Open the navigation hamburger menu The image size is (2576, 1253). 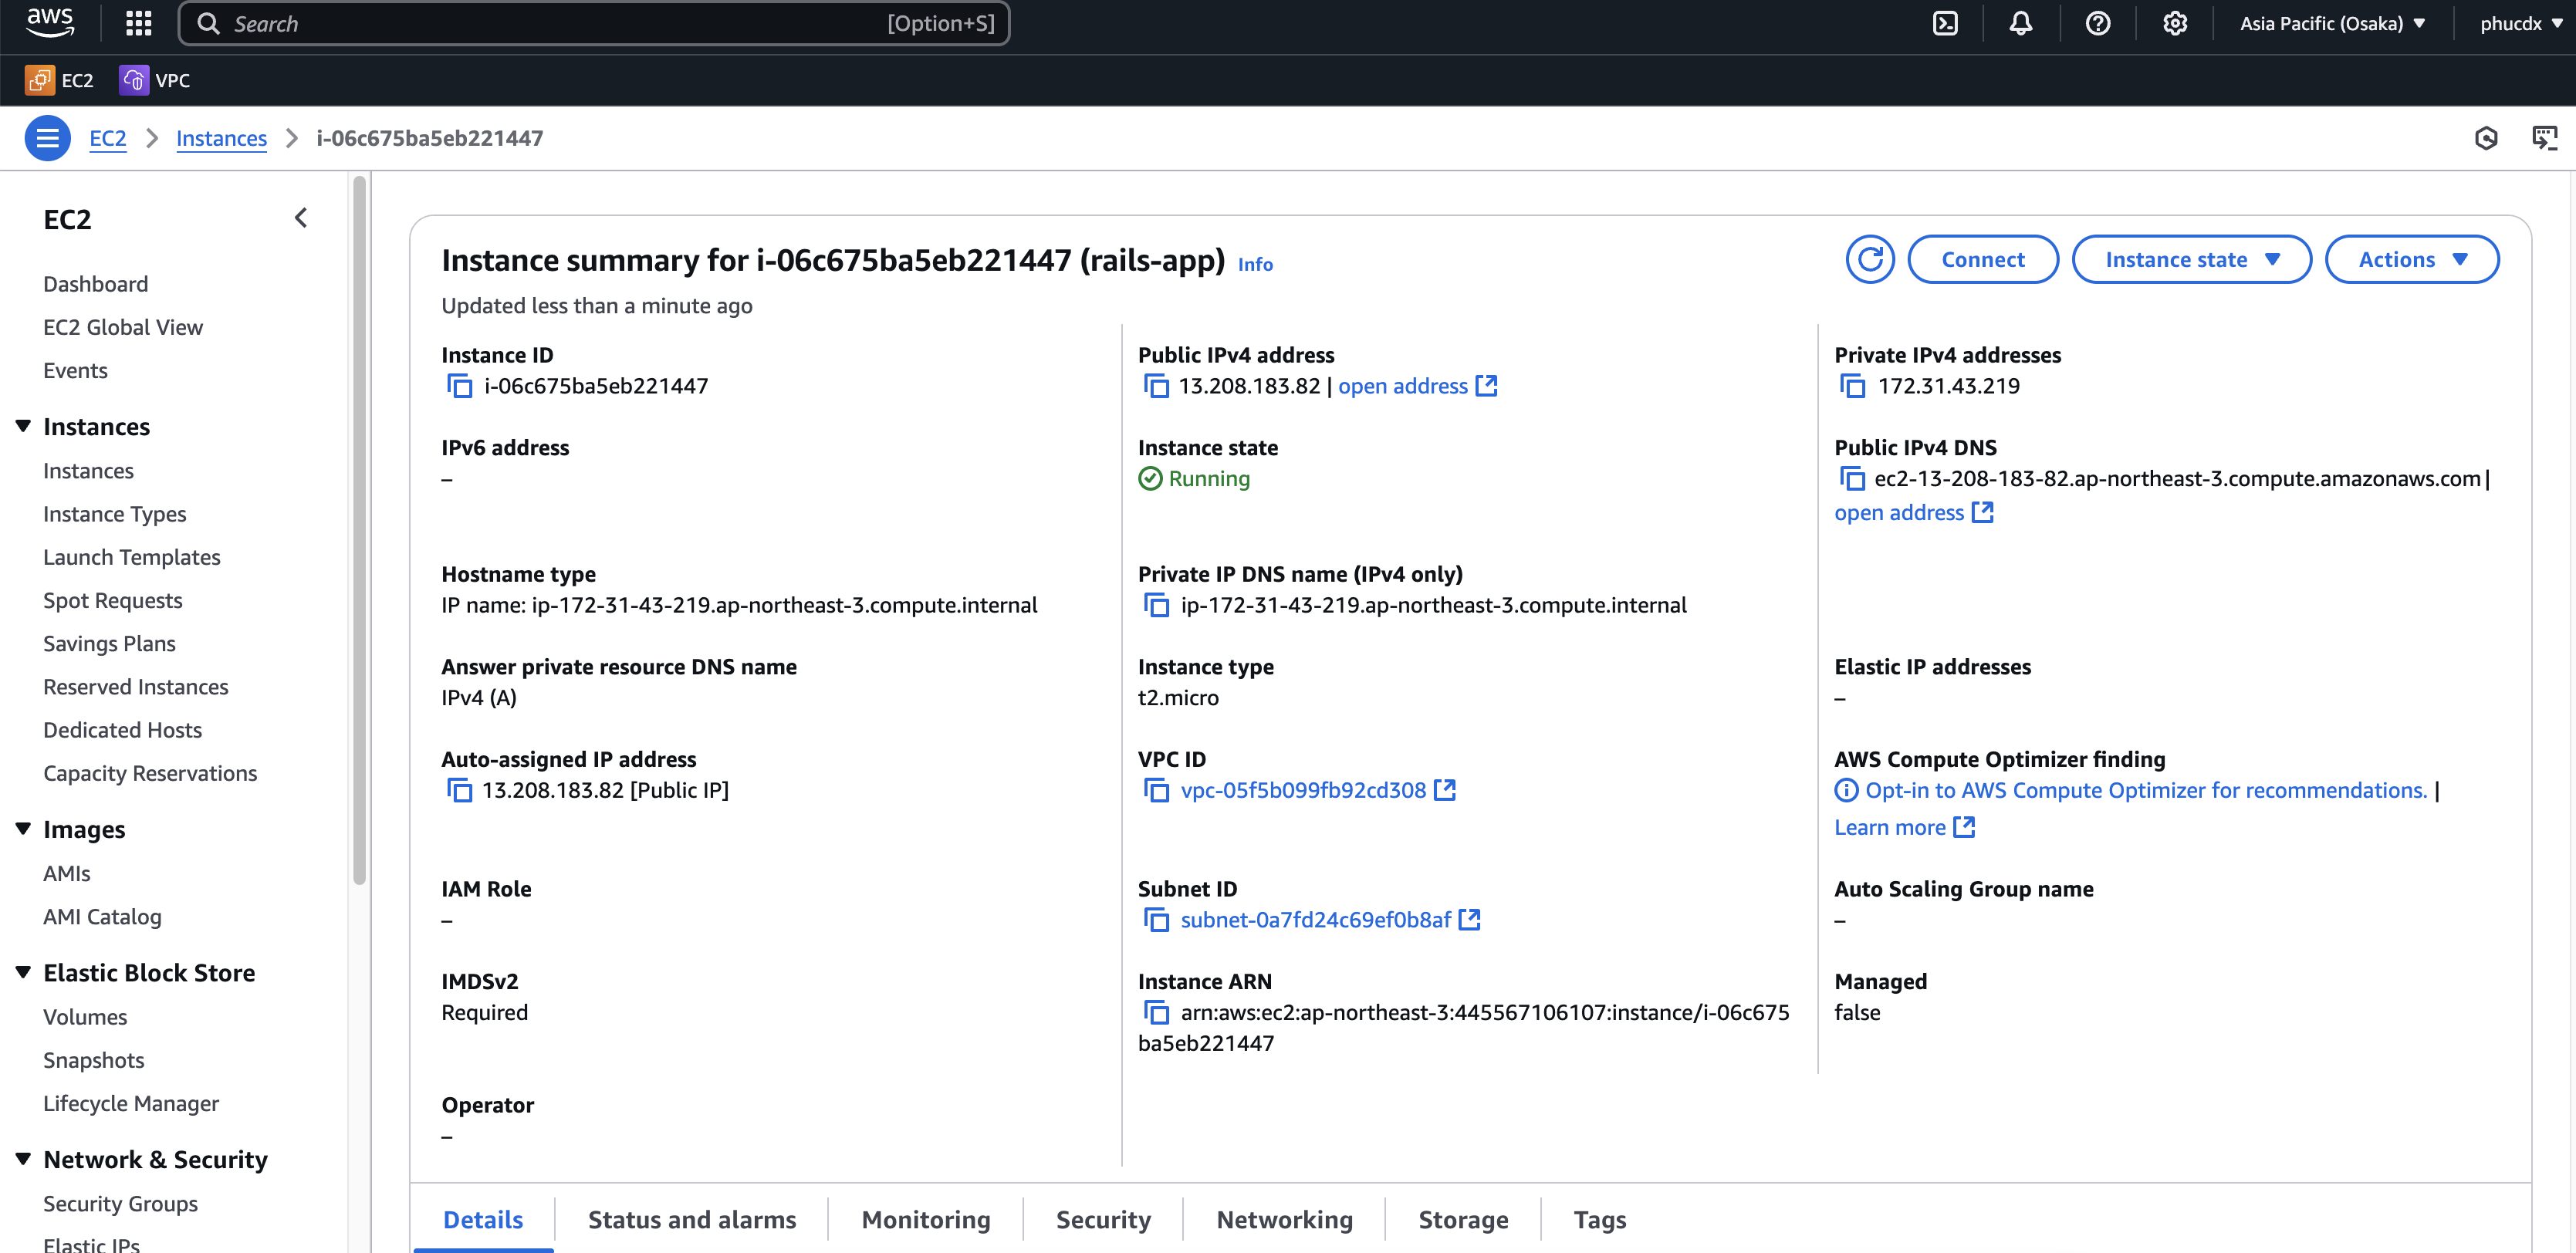pos(47,138)
